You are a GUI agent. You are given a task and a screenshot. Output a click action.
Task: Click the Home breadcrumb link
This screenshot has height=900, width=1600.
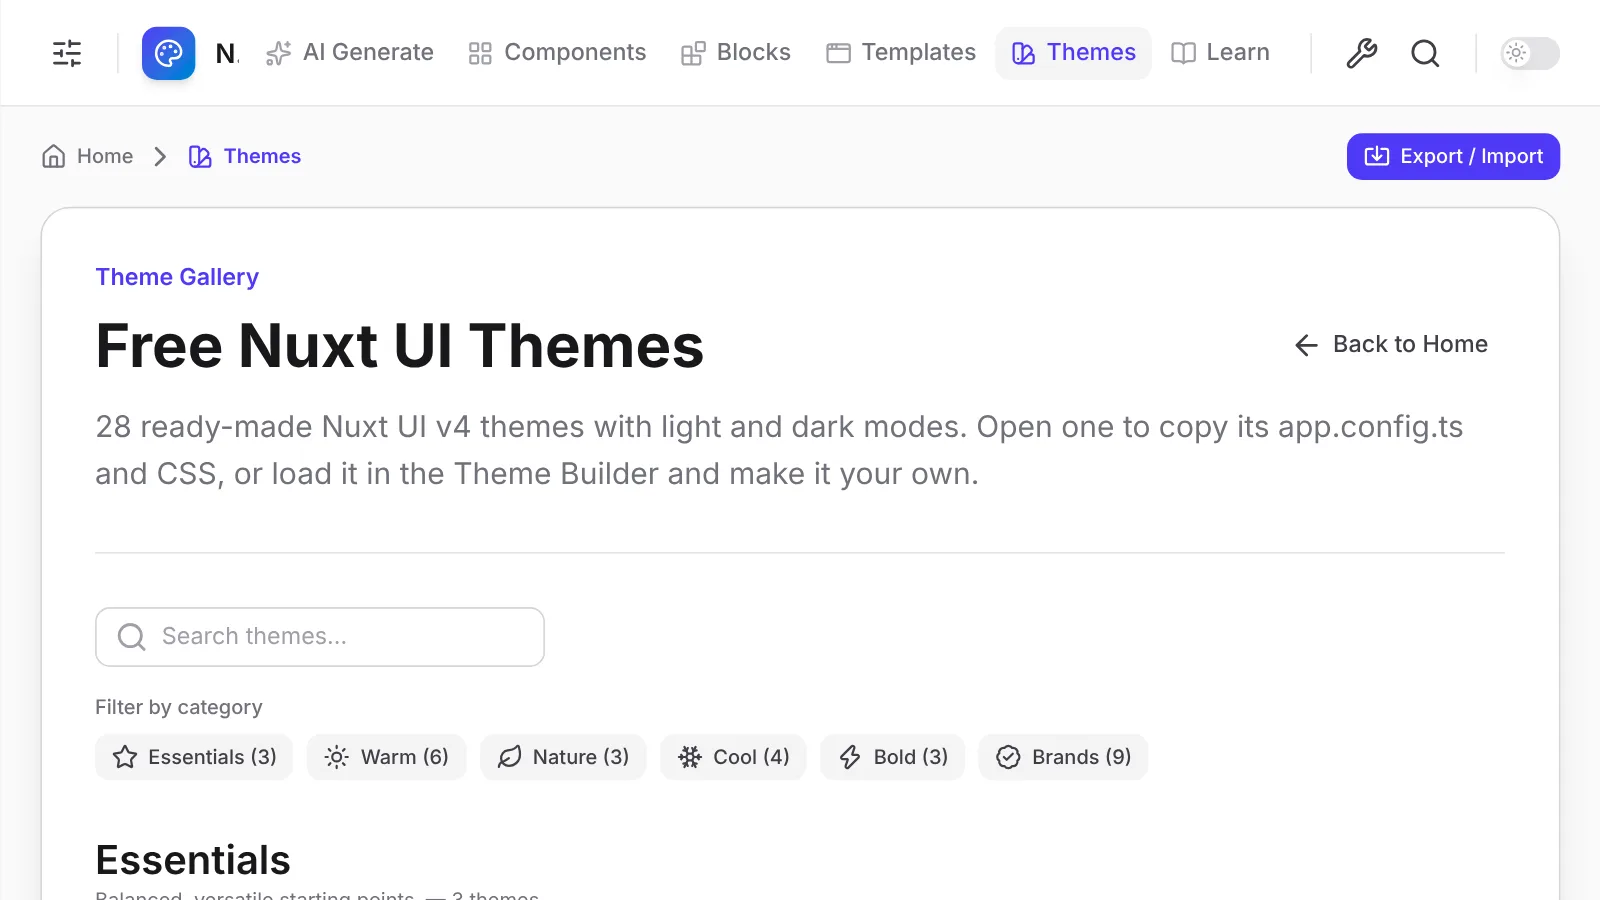(87, 156)
